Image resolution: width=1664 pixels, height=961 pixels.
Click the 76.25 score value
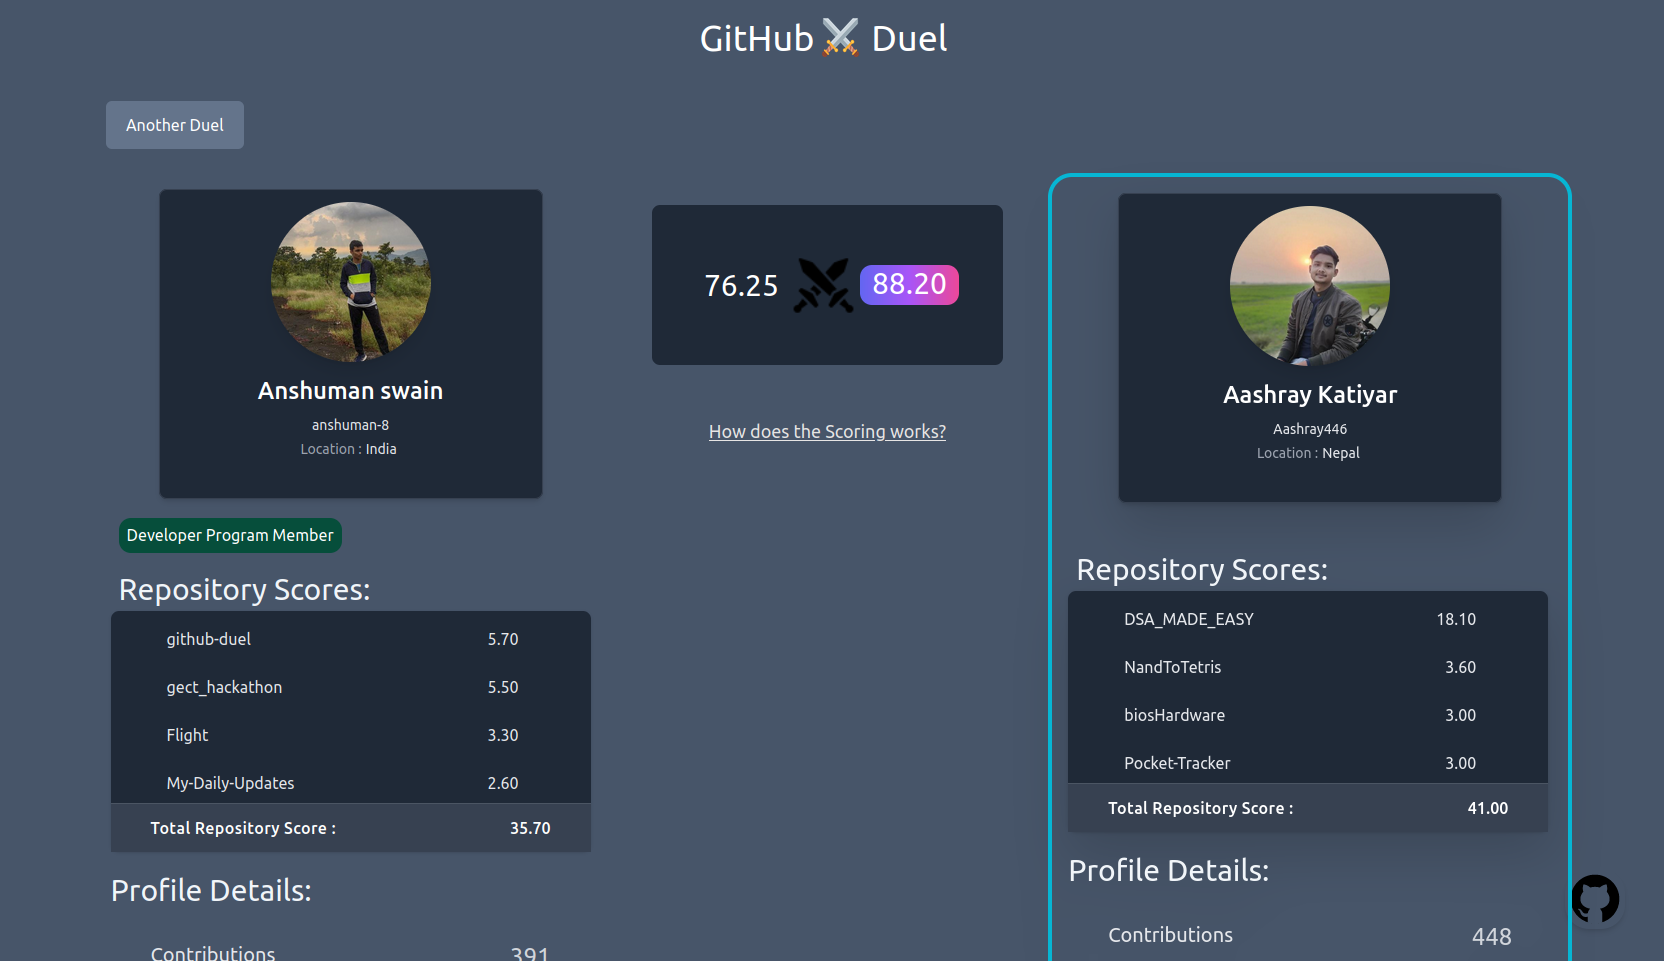pos(741,285)
